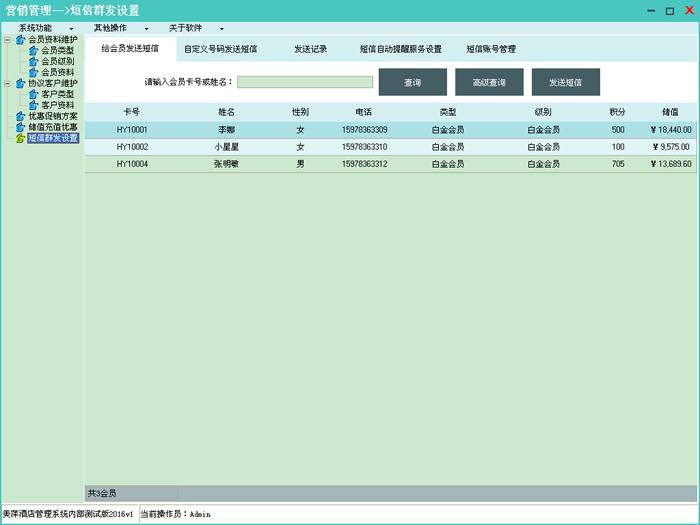Click the hand icon beside 客户资料
The width and height of the screenshot is (700, 525).
tap(34, 105)
